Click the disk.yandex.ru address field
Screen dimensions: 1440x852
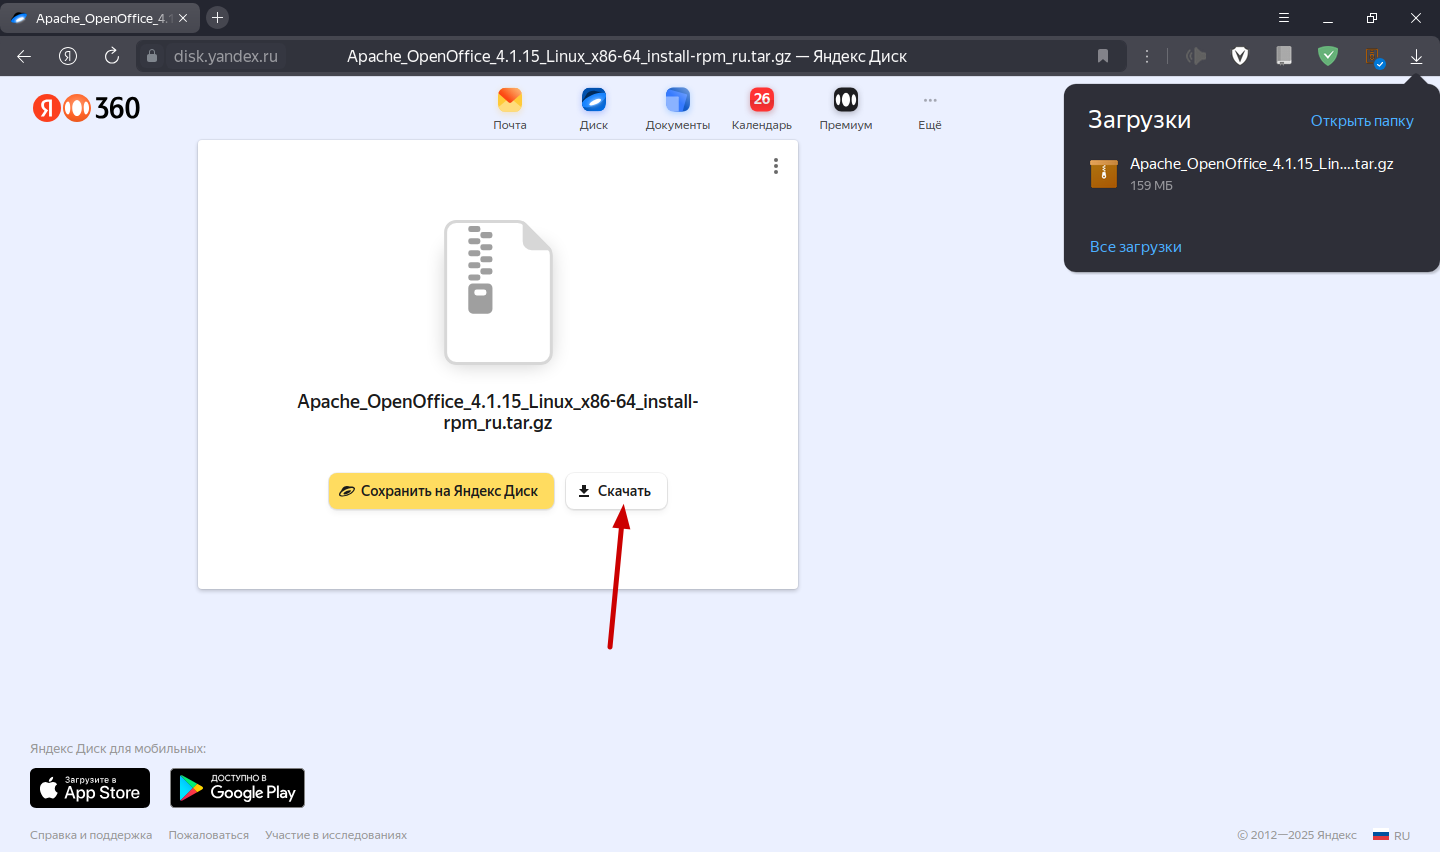pyautogui.click(x=226, y=56)
